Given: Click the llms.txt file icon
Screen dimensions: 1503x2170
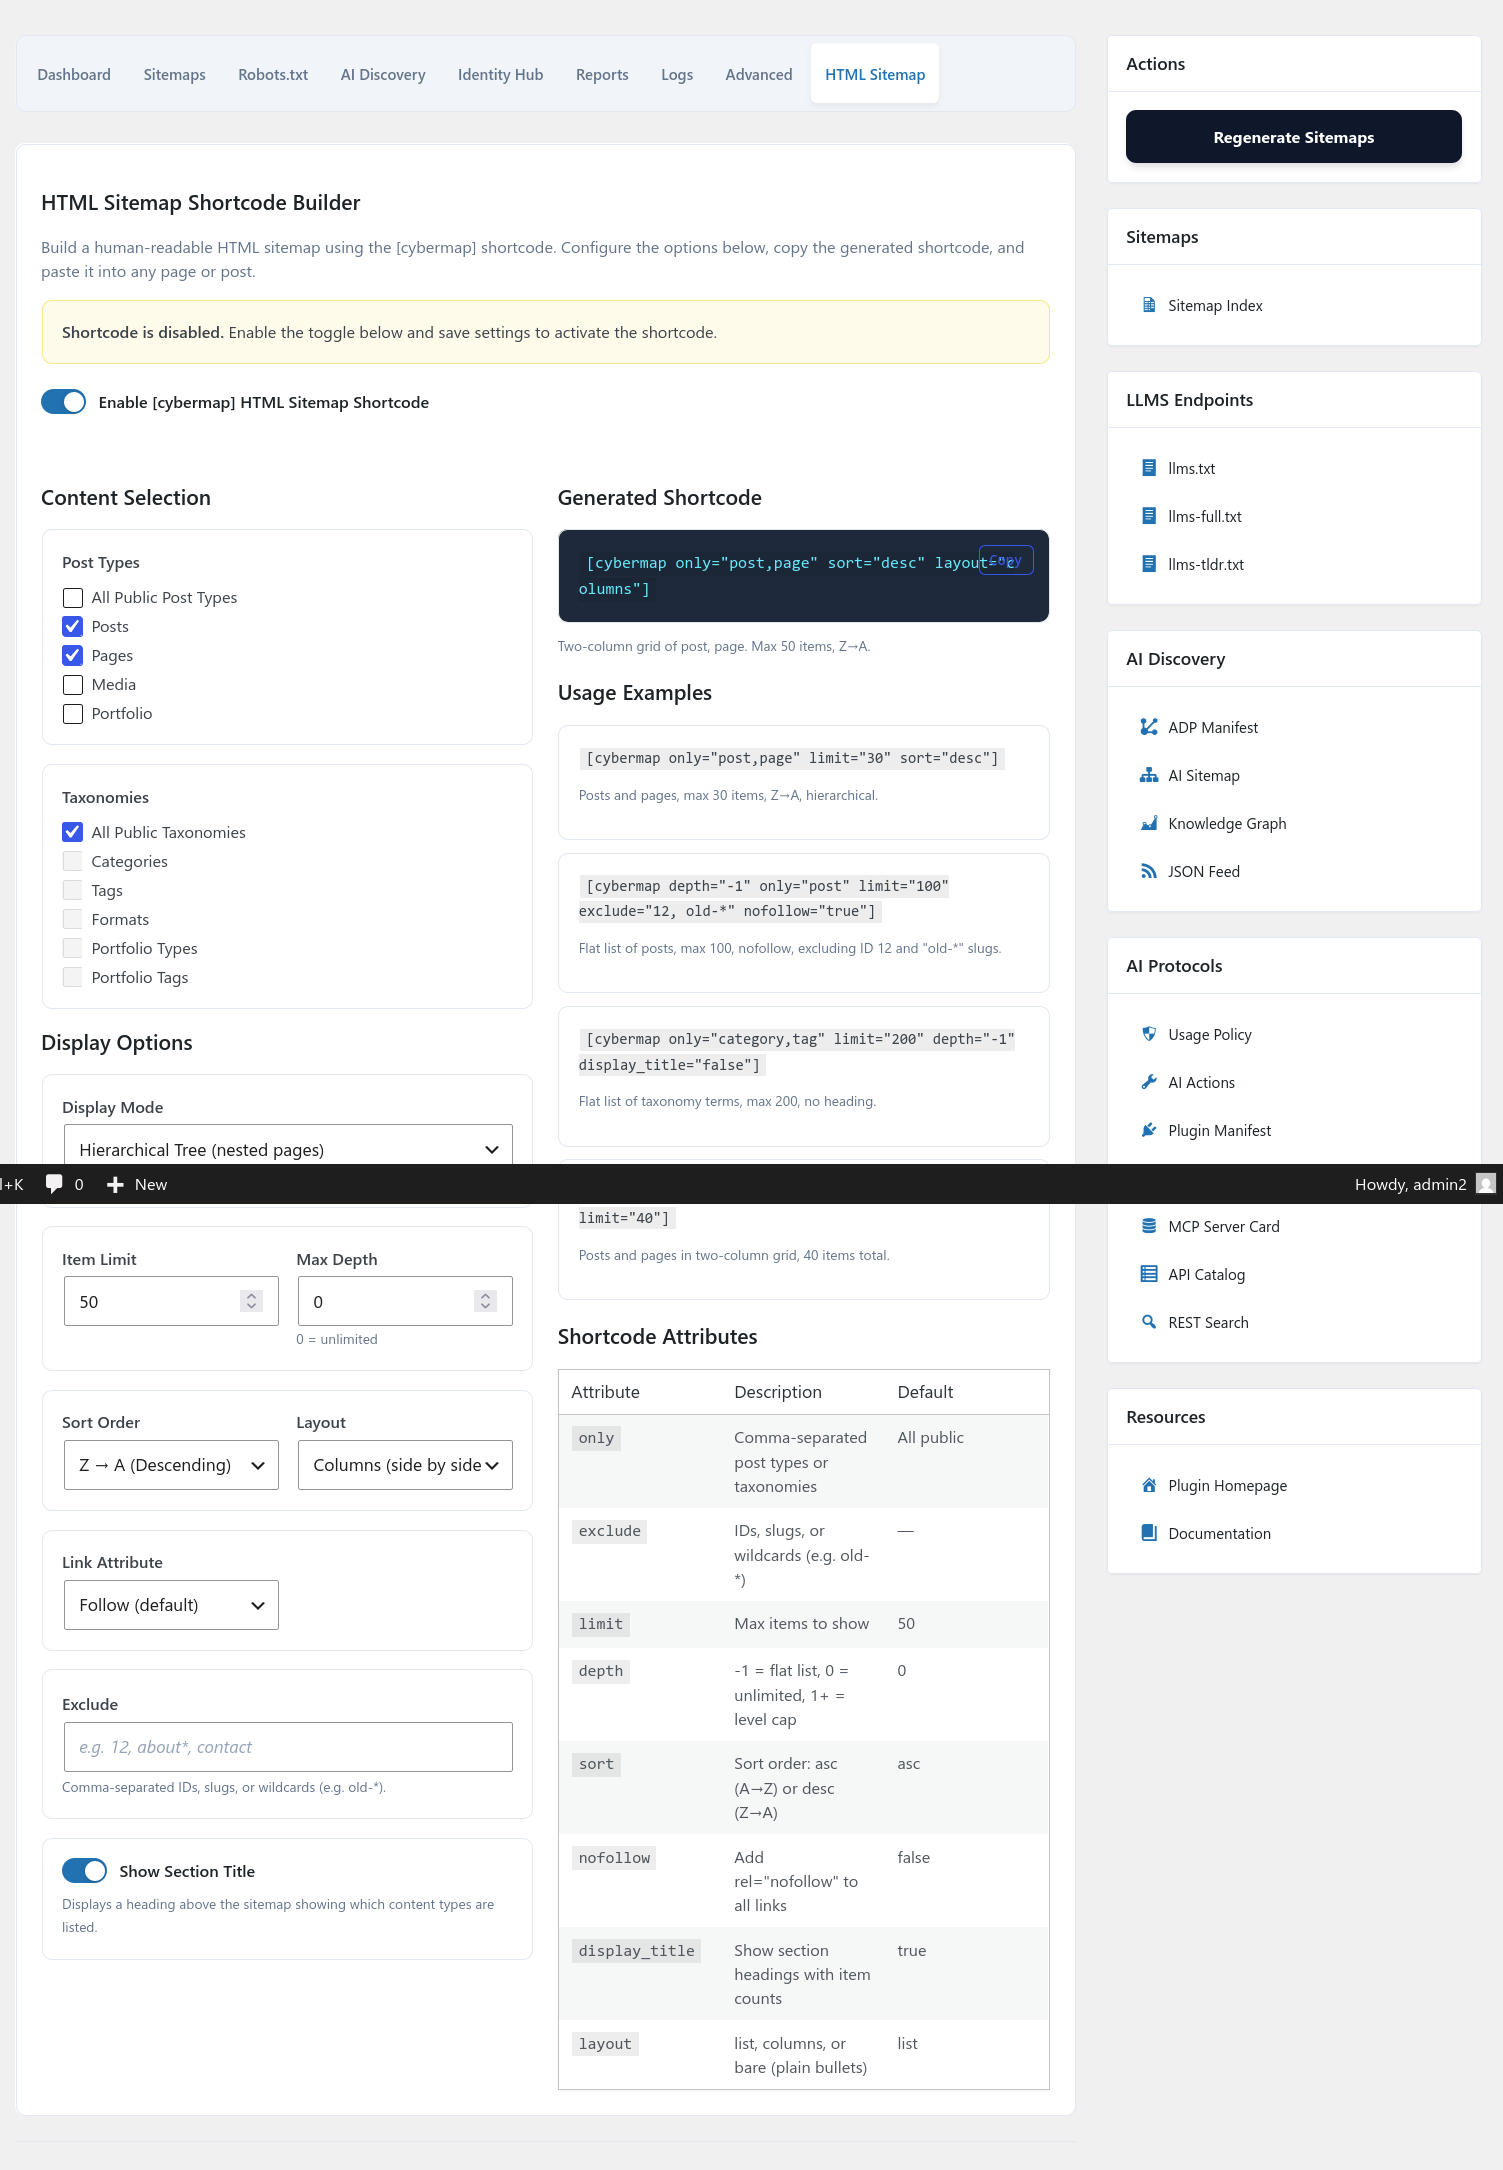Looking at the screenshot, I should [1149, 468].
